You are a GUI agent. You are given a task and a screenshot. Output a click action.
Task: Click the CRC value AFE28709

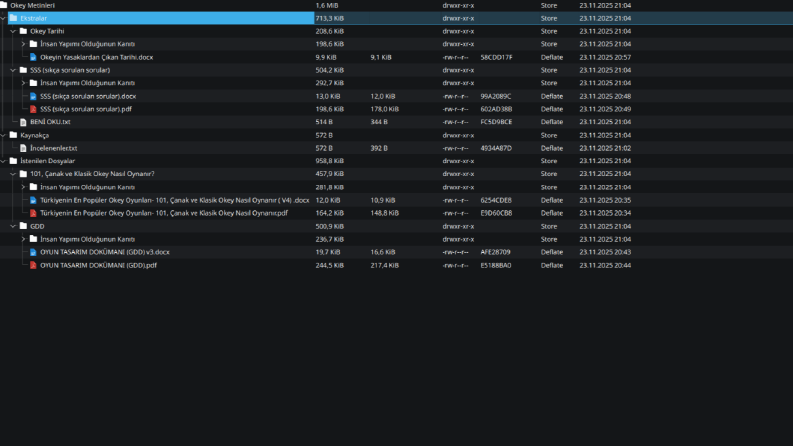[496, 252]
